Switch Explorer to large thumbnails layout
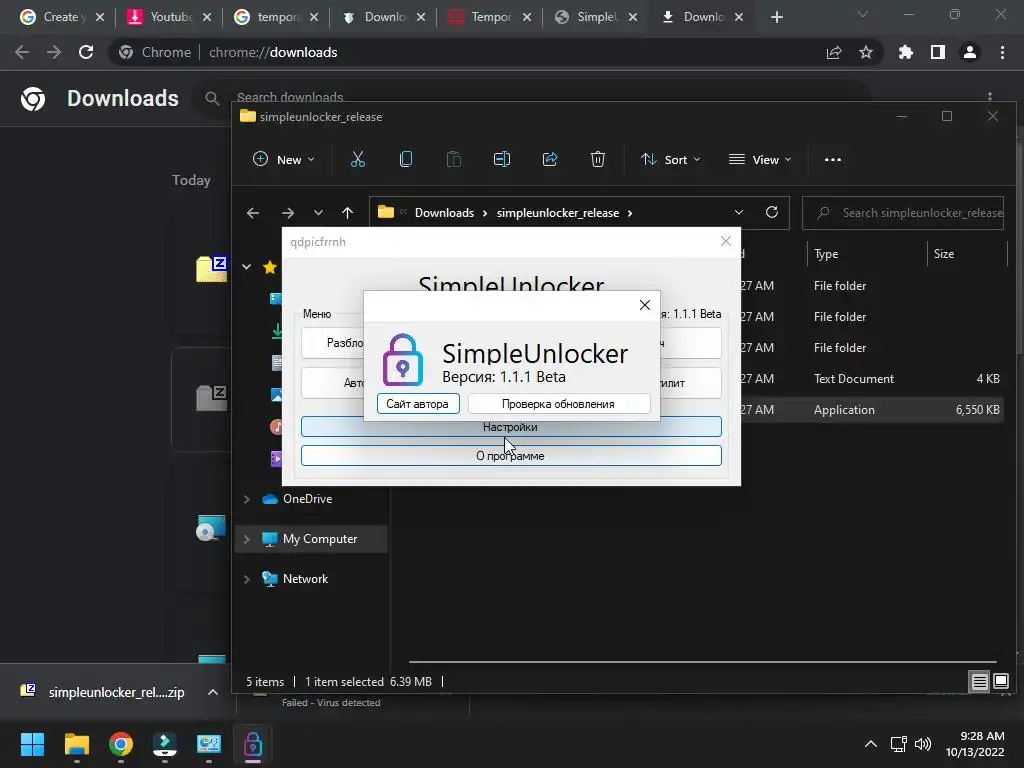The width and height of the screenshot is (1024, 768). click(1000, 682)
